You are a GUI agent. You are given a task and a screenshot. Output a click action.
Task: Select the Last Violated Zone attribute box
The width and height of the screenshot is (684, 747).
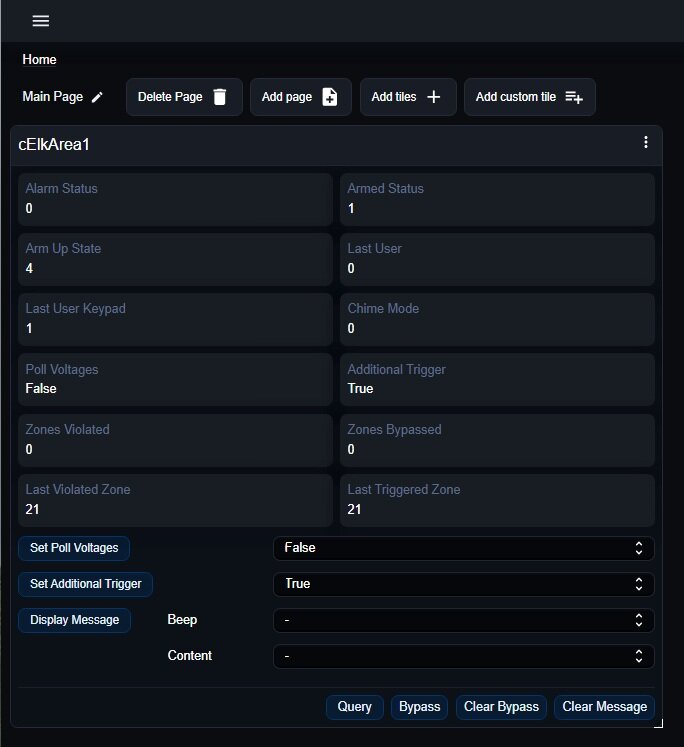tap(175, 500)
